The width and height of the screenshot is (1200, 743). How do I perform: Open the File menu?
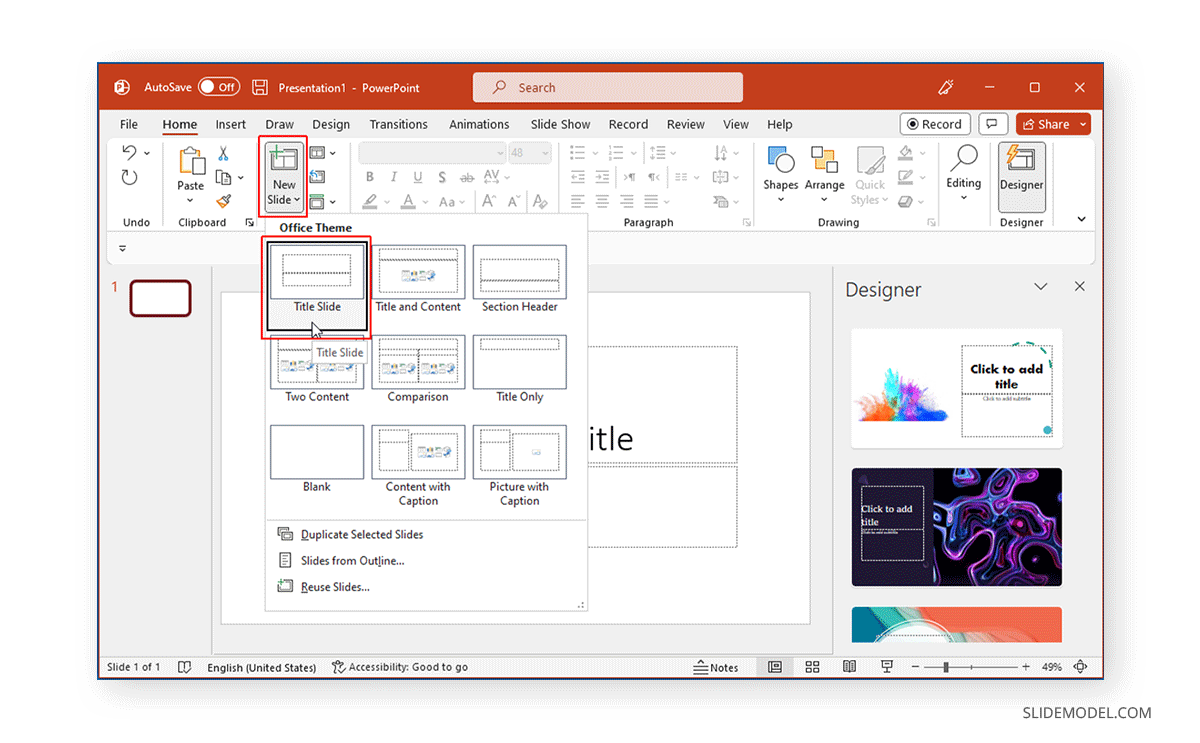click(x=128, y=124)
